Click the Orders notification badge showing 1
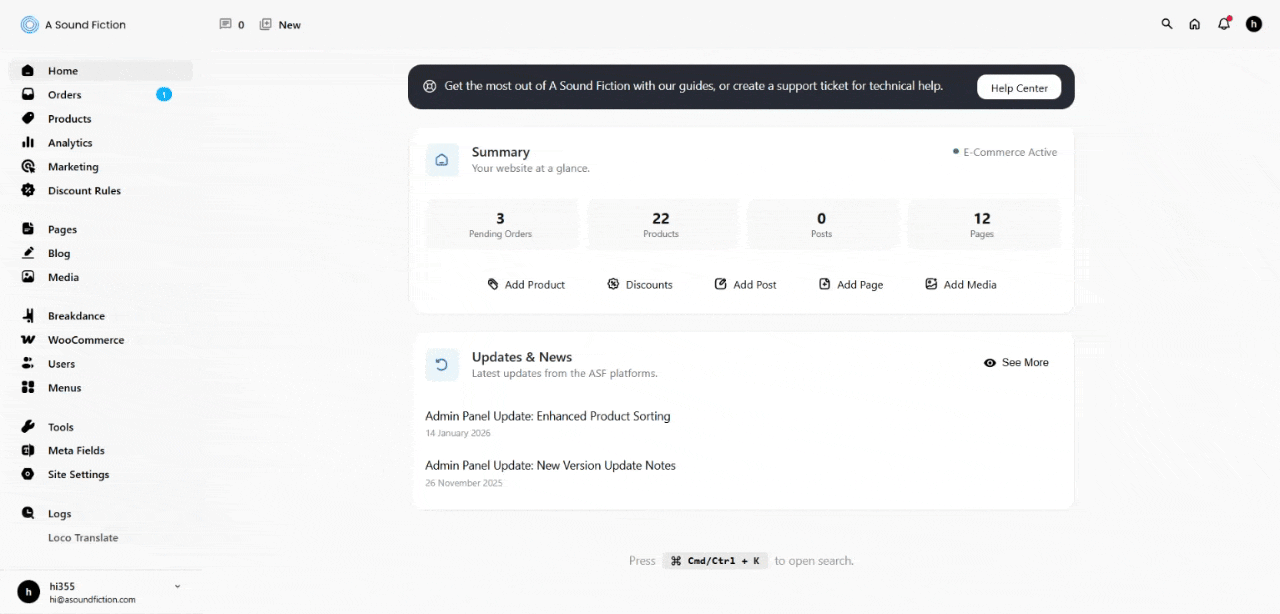This screenshot has height=614, width=1280. [x=164, y=94]
